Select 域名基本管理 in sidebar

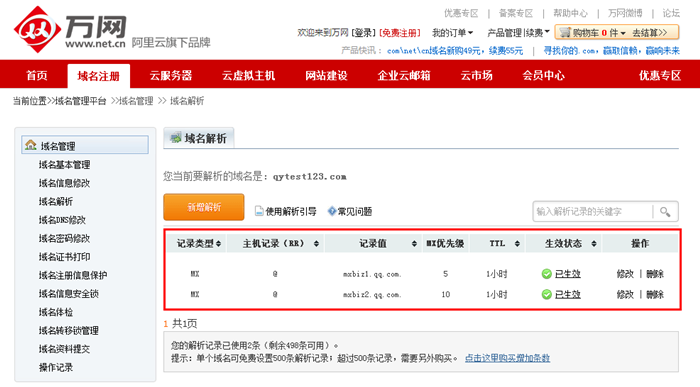click(64, 165)
